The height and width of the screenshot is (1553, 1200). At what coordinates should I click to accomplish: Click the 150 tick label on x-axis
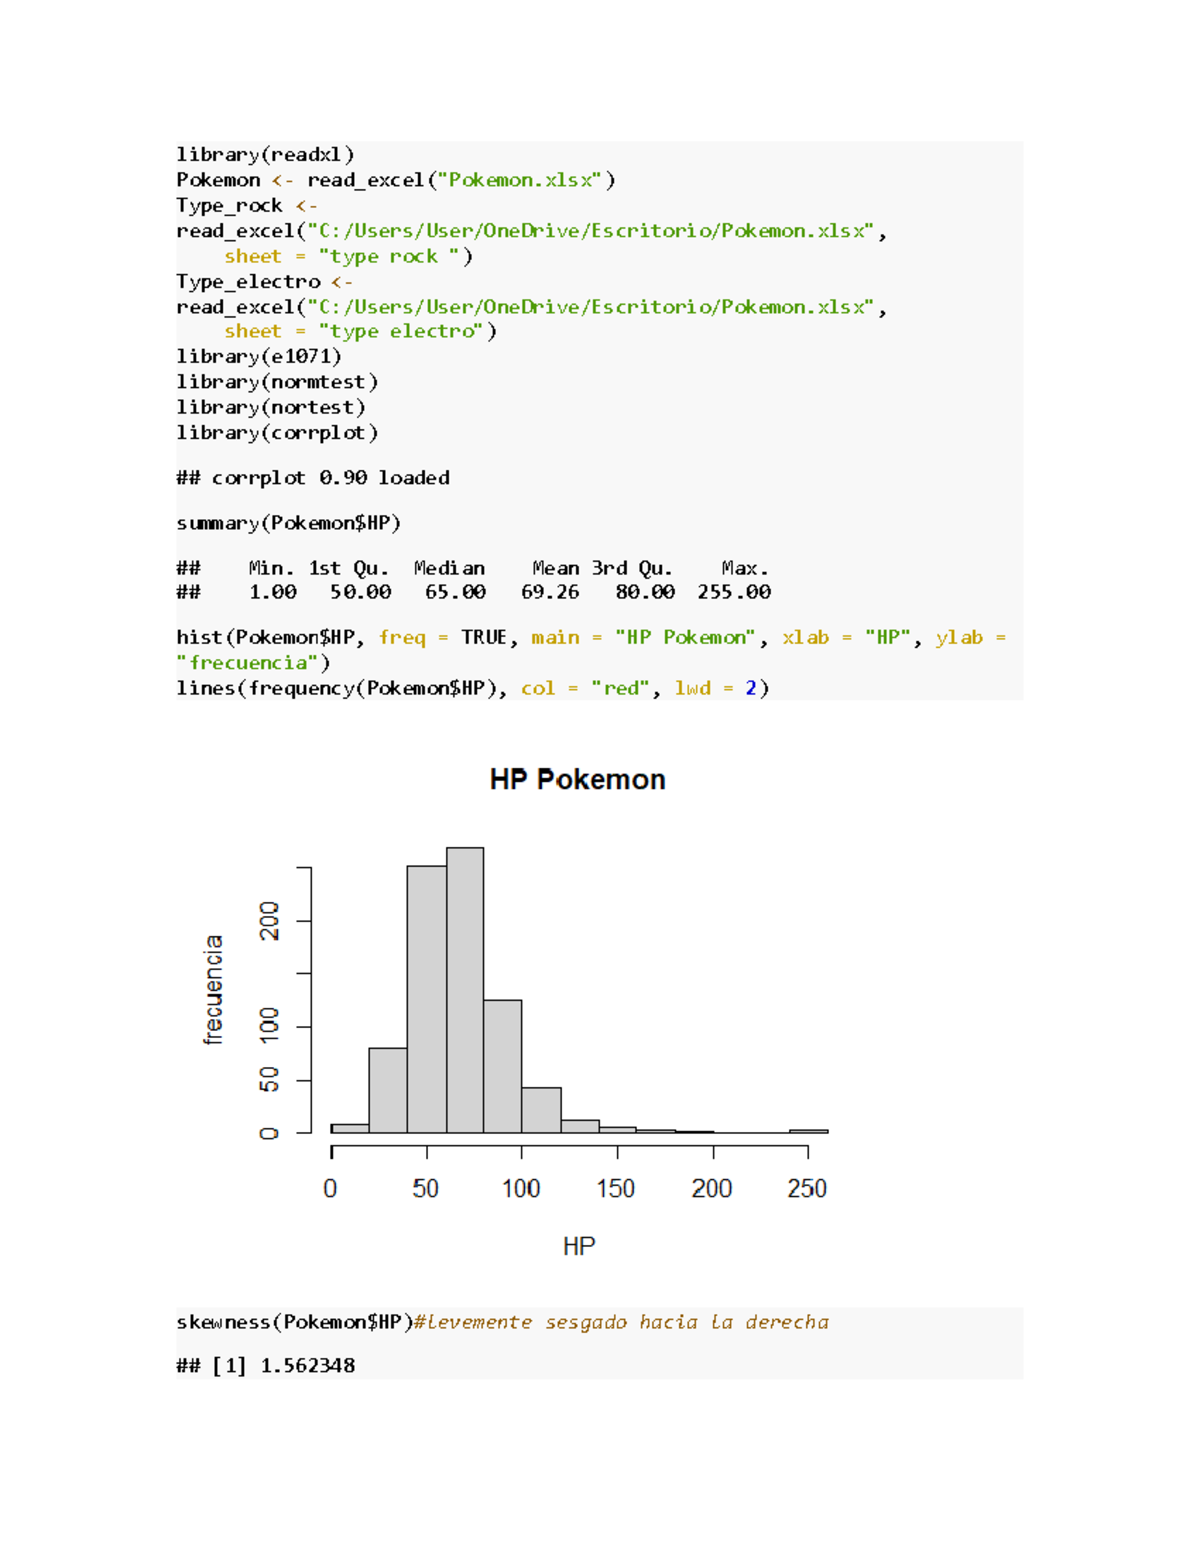616,1188
